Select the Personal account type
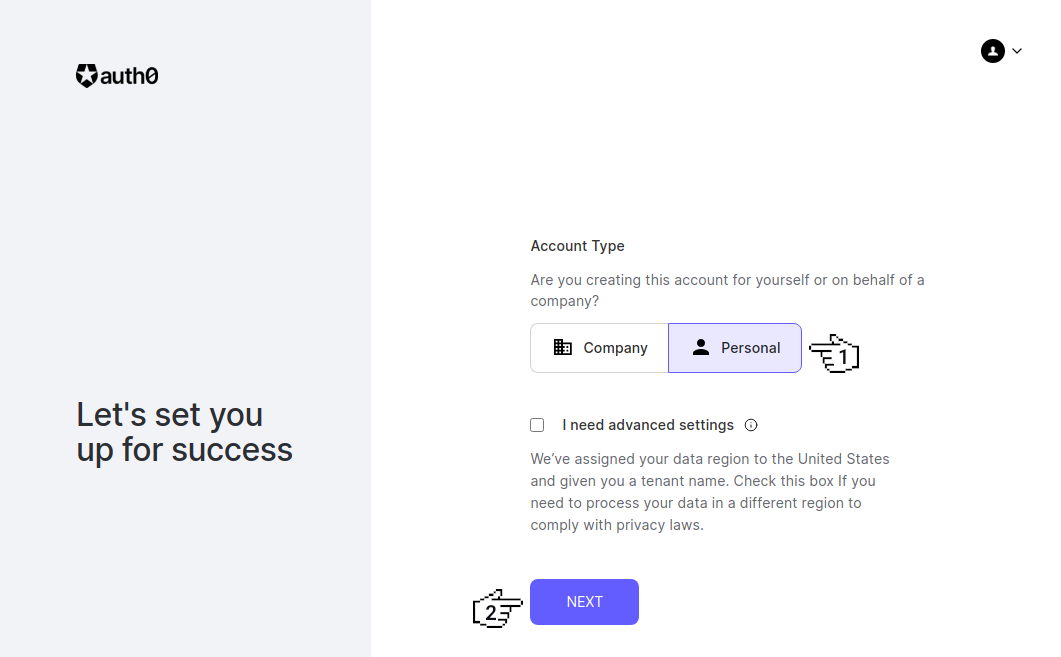Image resolution: width=1061 pixels, height=657 pixels. click(735, 348)
